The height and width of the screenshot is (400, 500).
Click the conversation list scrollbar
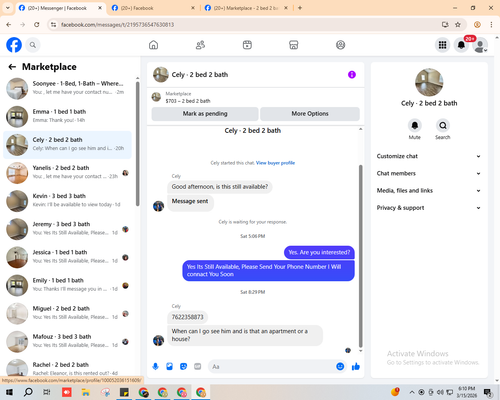[137, 144]
